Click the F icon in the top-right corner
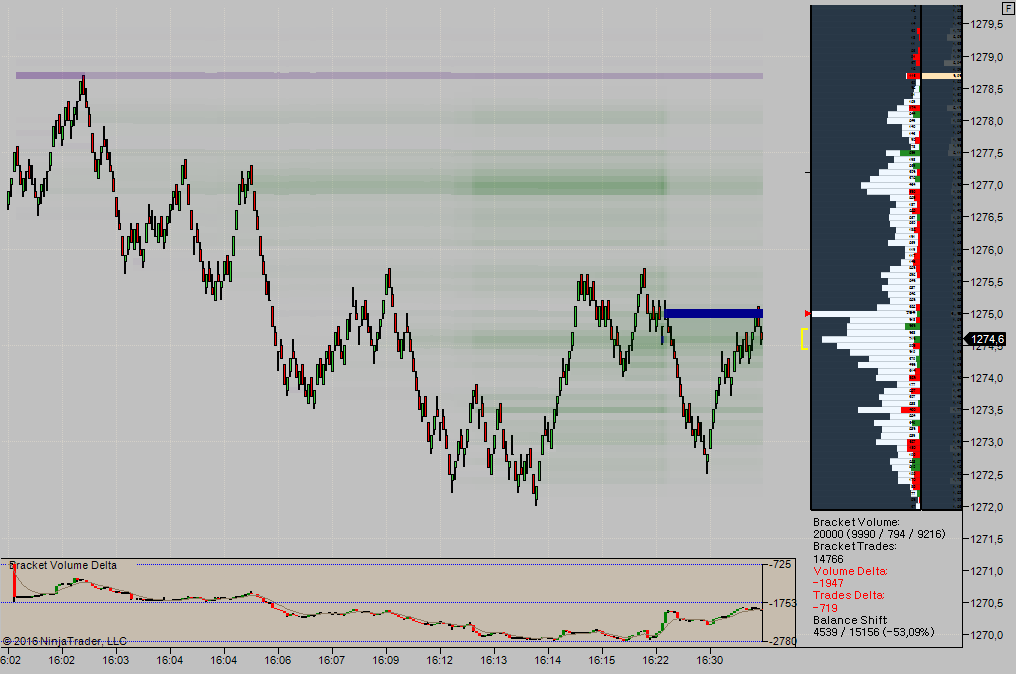The image size is (1016, 674). [1008, 7]
